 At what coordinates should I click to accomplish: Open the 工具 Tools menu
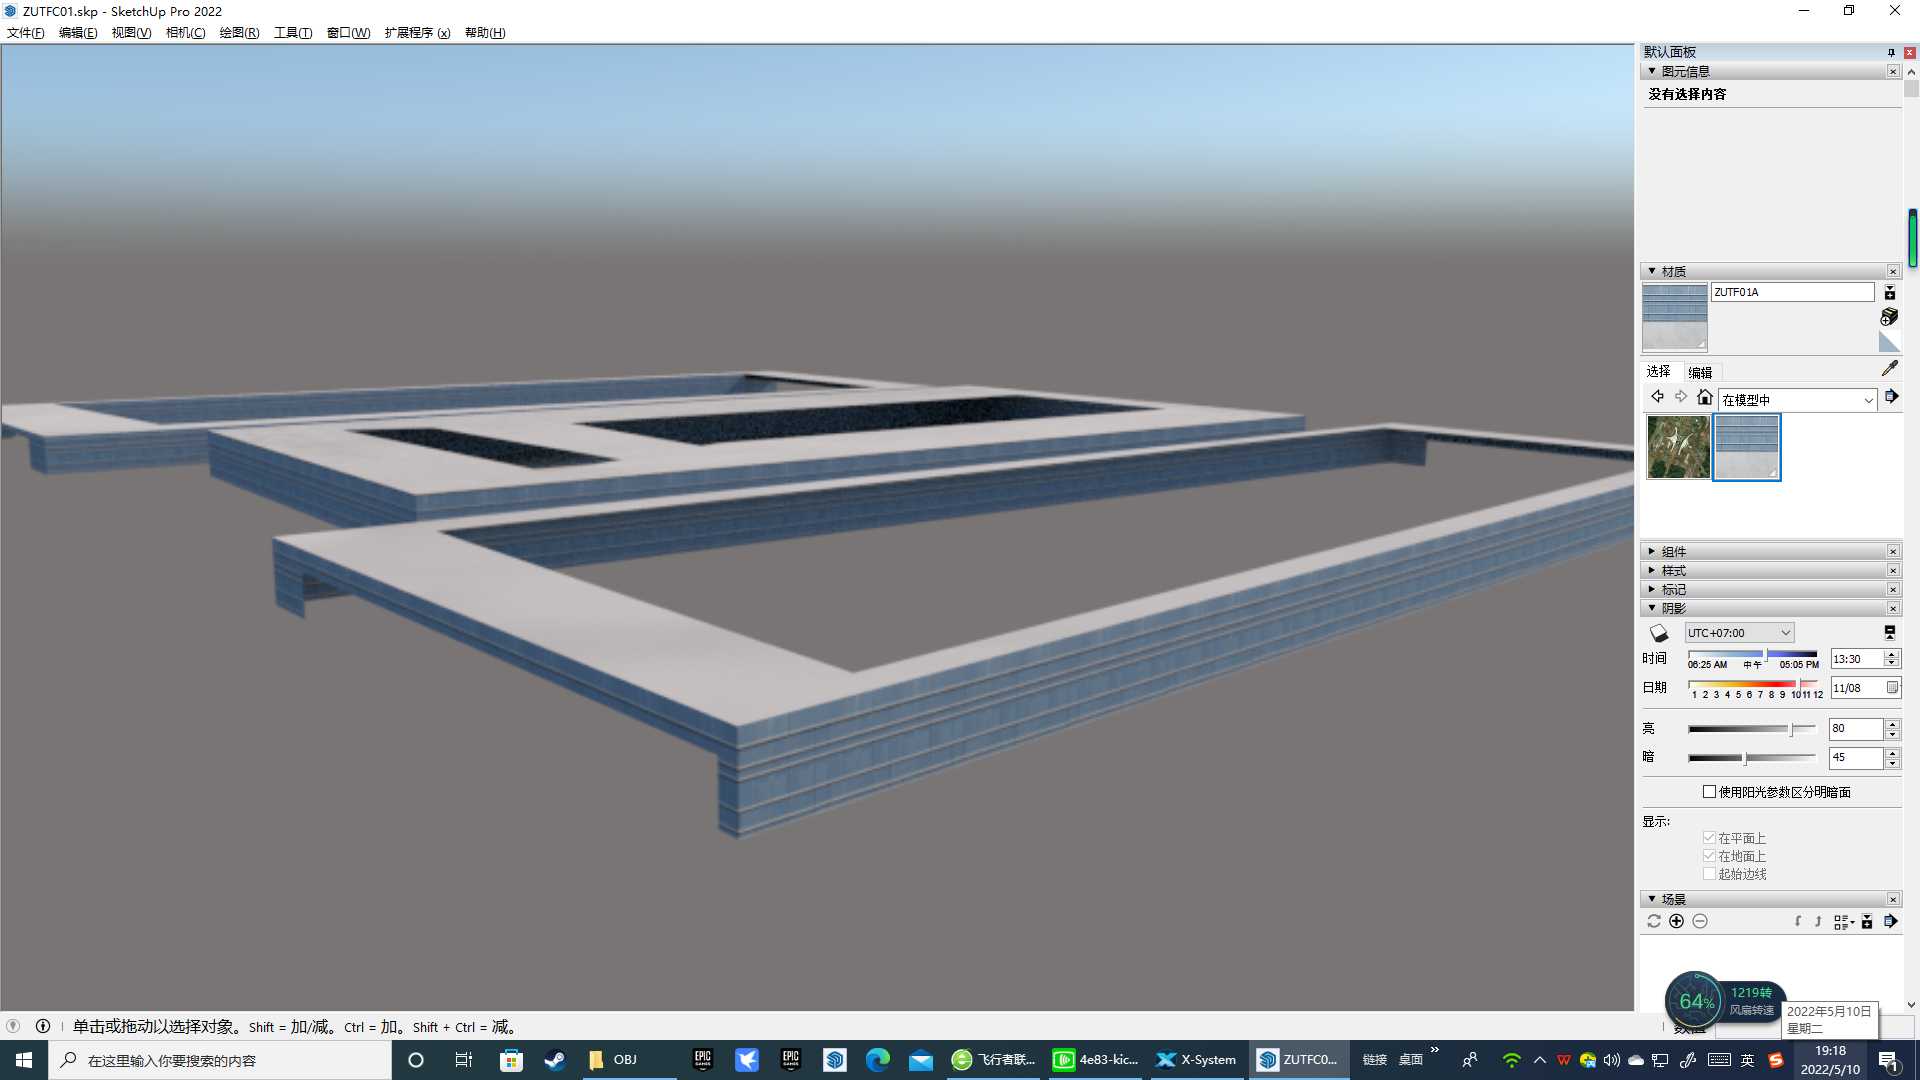[x=293, y=33]
